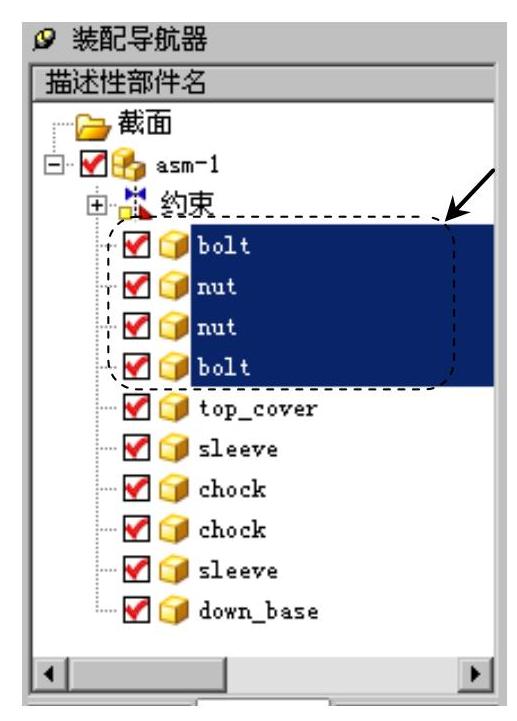Click the top_cover component cube icon
The height and width of the screenshot is (721, 517).
pos(174,408)
